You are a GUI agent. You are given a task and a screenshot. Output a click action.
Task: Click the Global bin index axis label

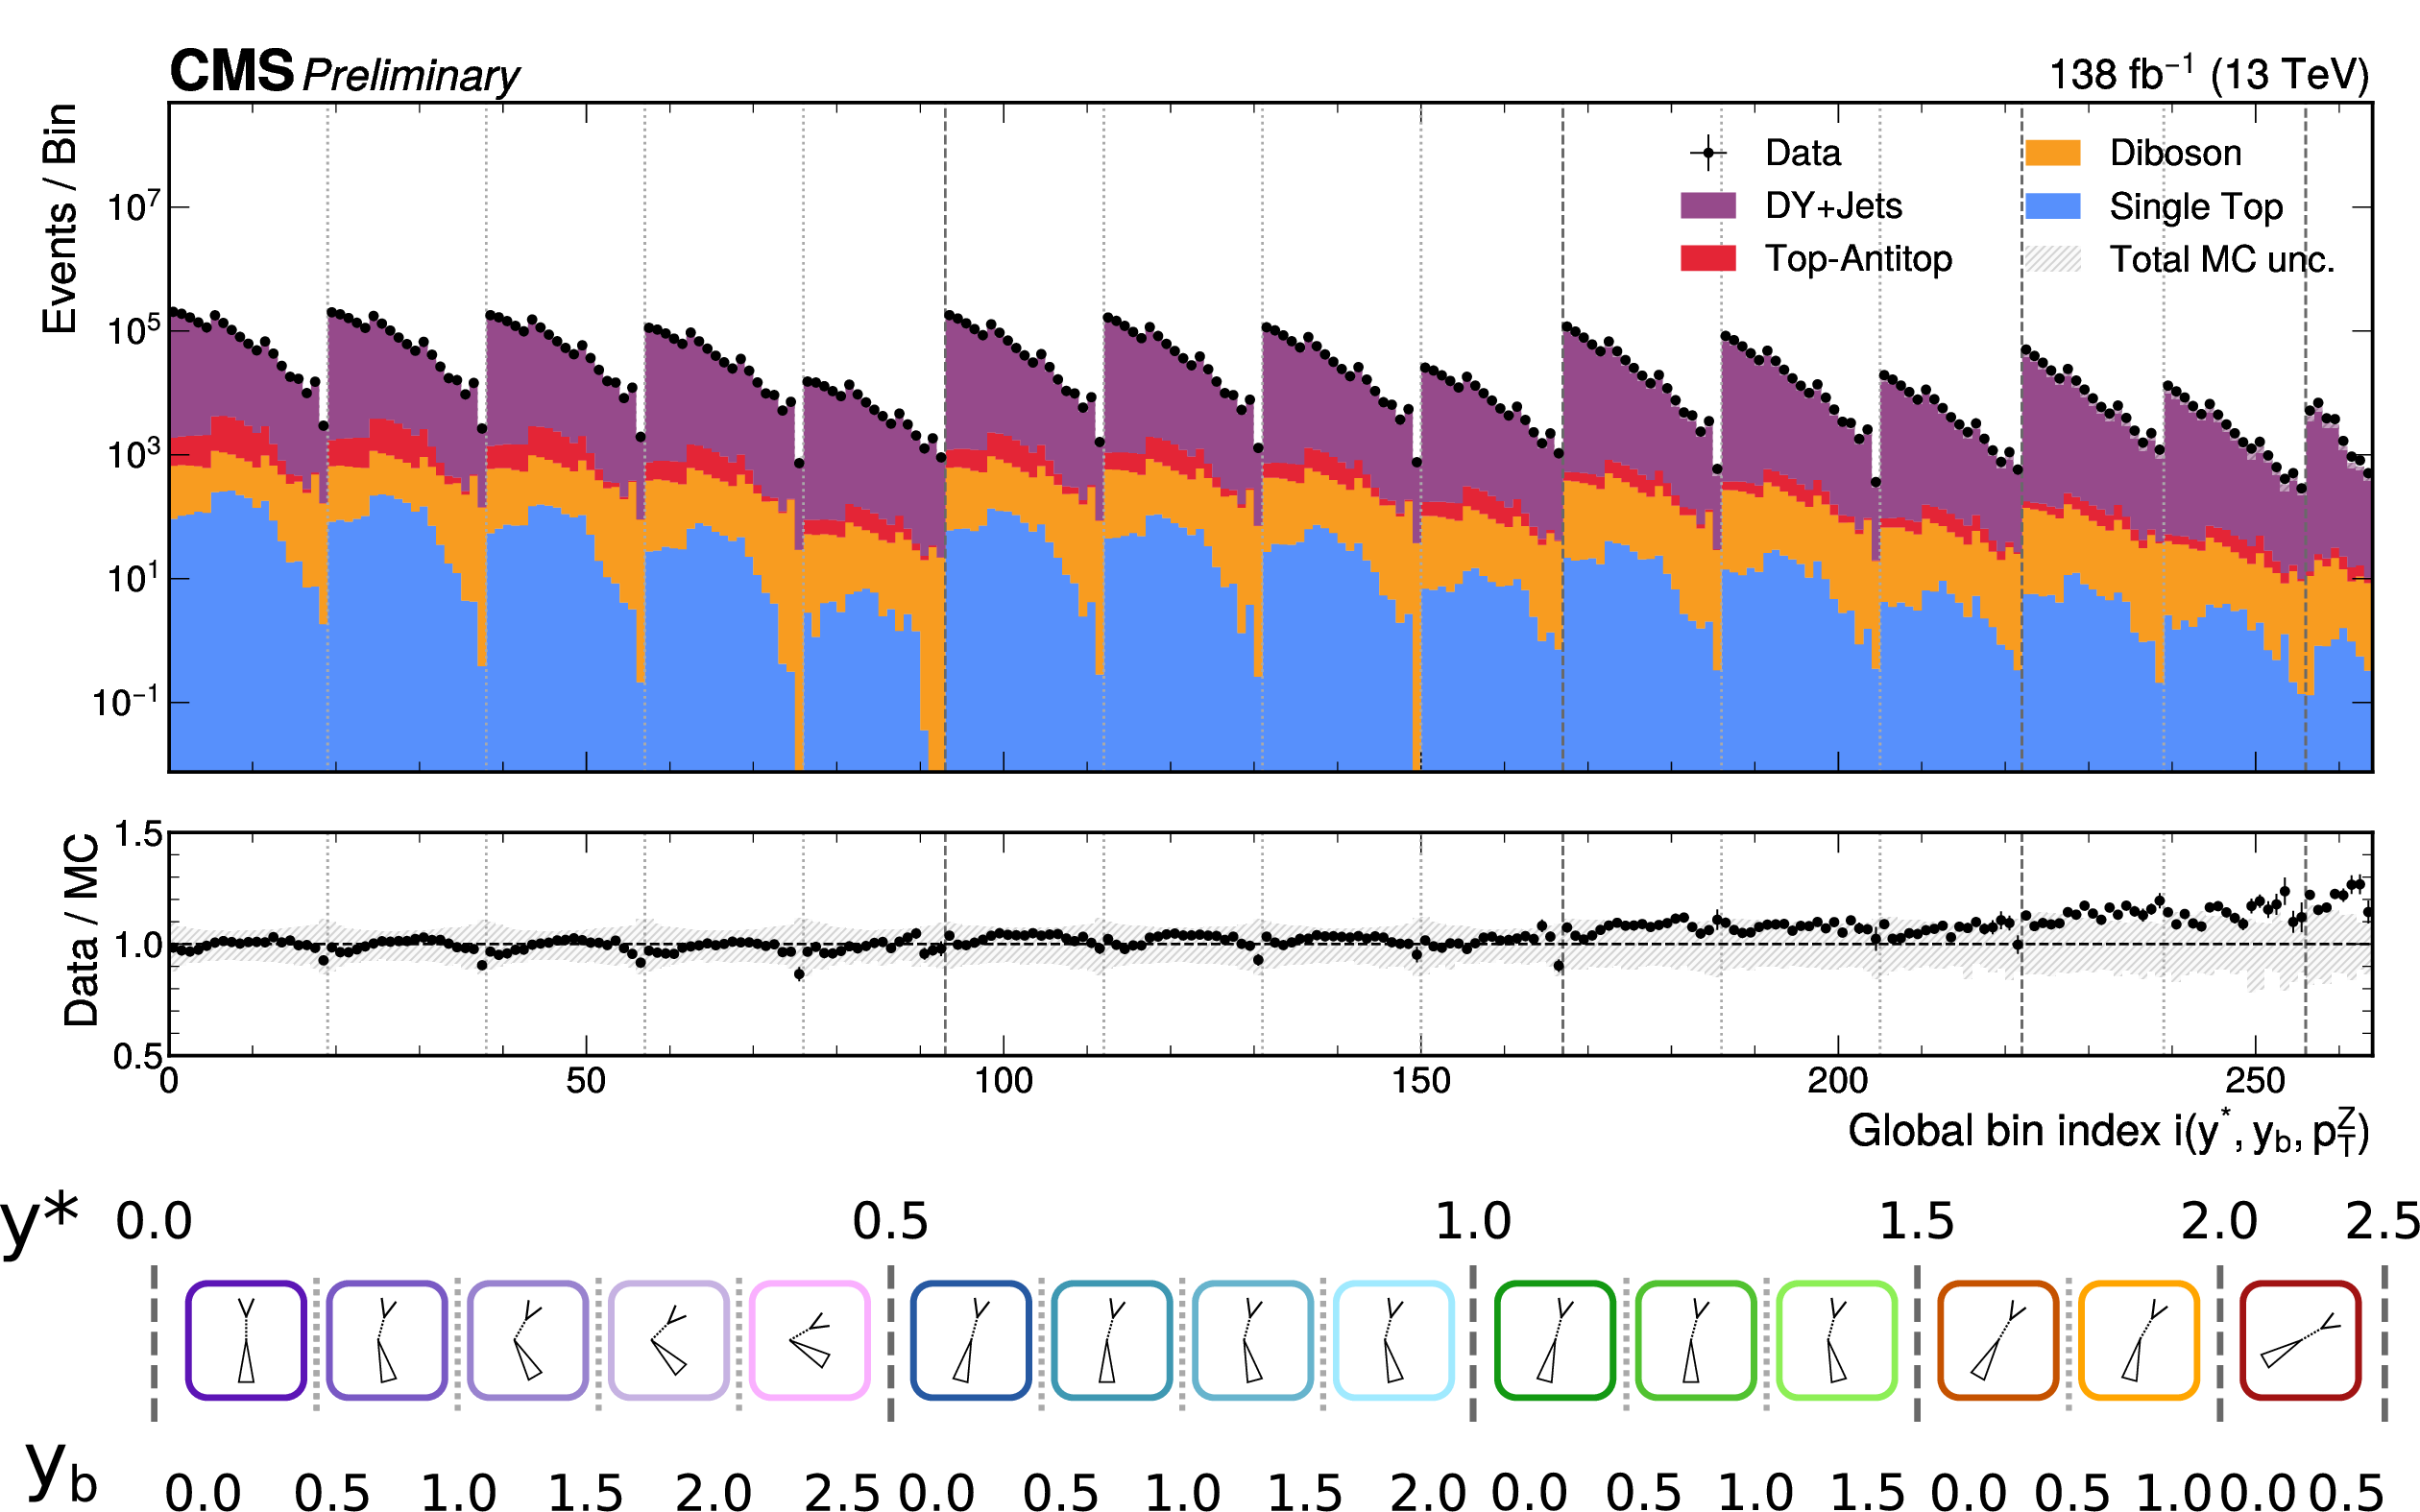tap(2108, 1132)
